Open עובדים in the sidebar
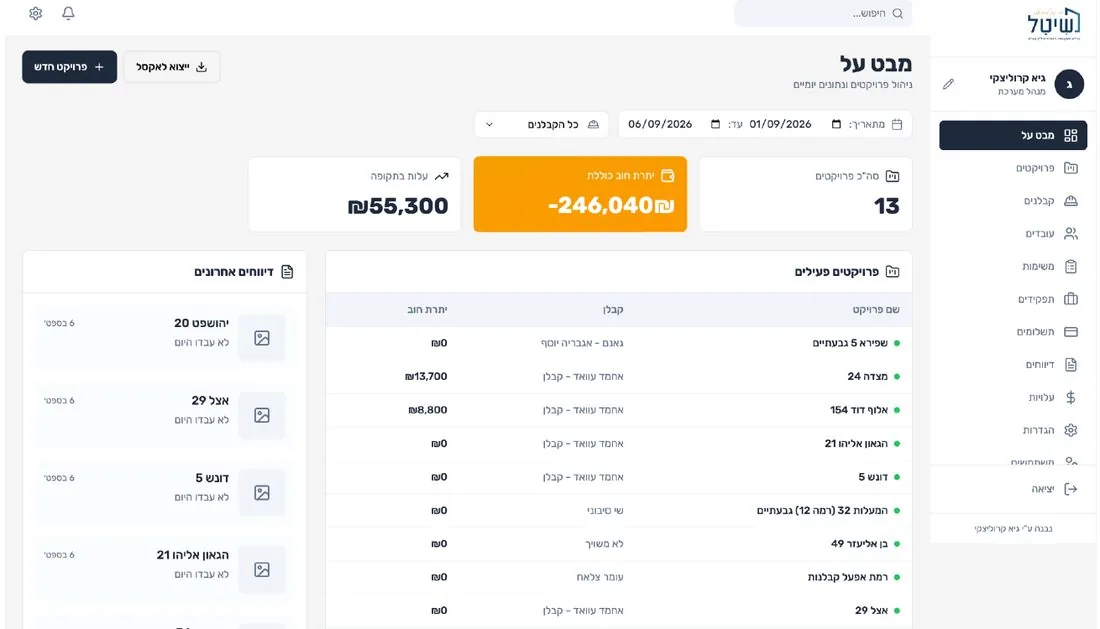 [x=1013, y=234]
